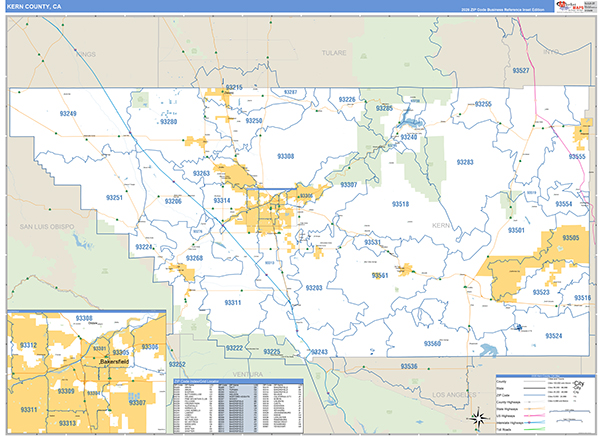Click ZIP code label 93524

coord(554,336)
